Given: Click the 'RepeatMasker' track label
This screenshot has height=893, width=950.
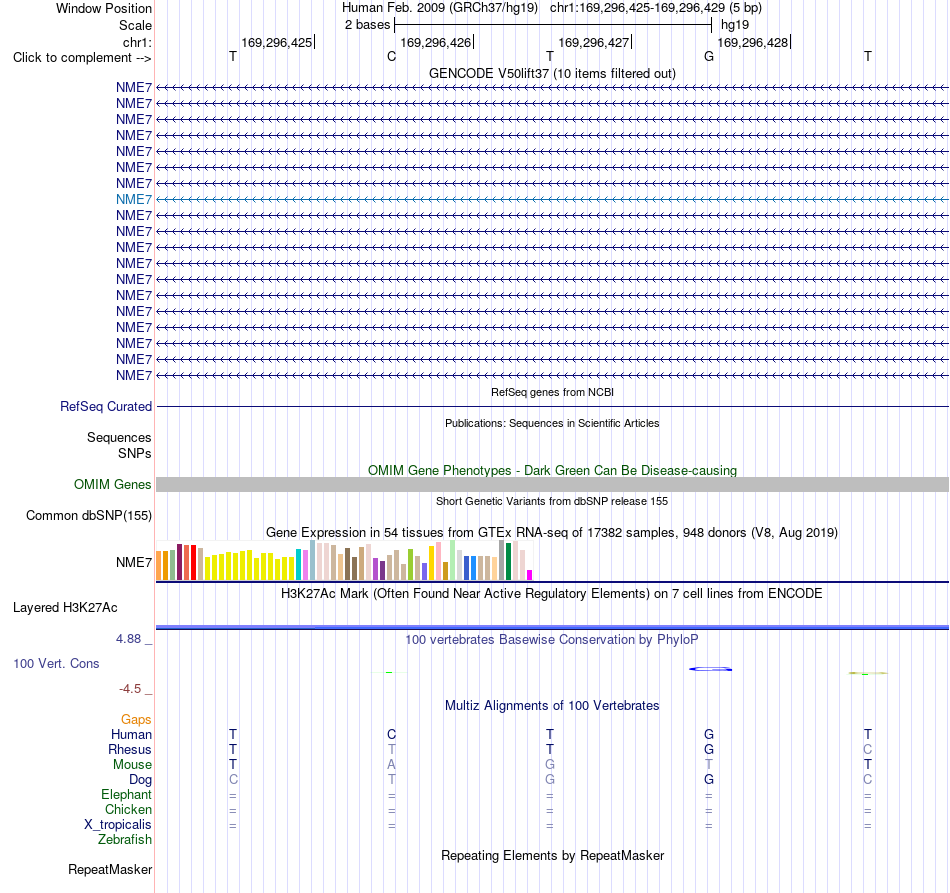Looking at the screenshot, I should [110, 869].
